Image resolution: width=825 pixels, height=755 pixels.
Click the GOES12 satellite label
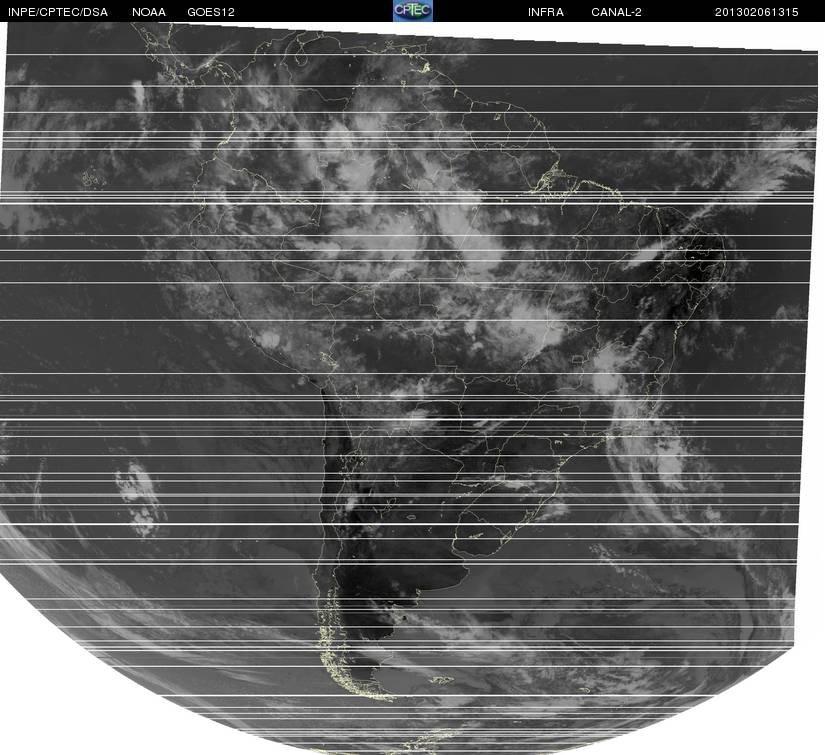tap(211, 12)
